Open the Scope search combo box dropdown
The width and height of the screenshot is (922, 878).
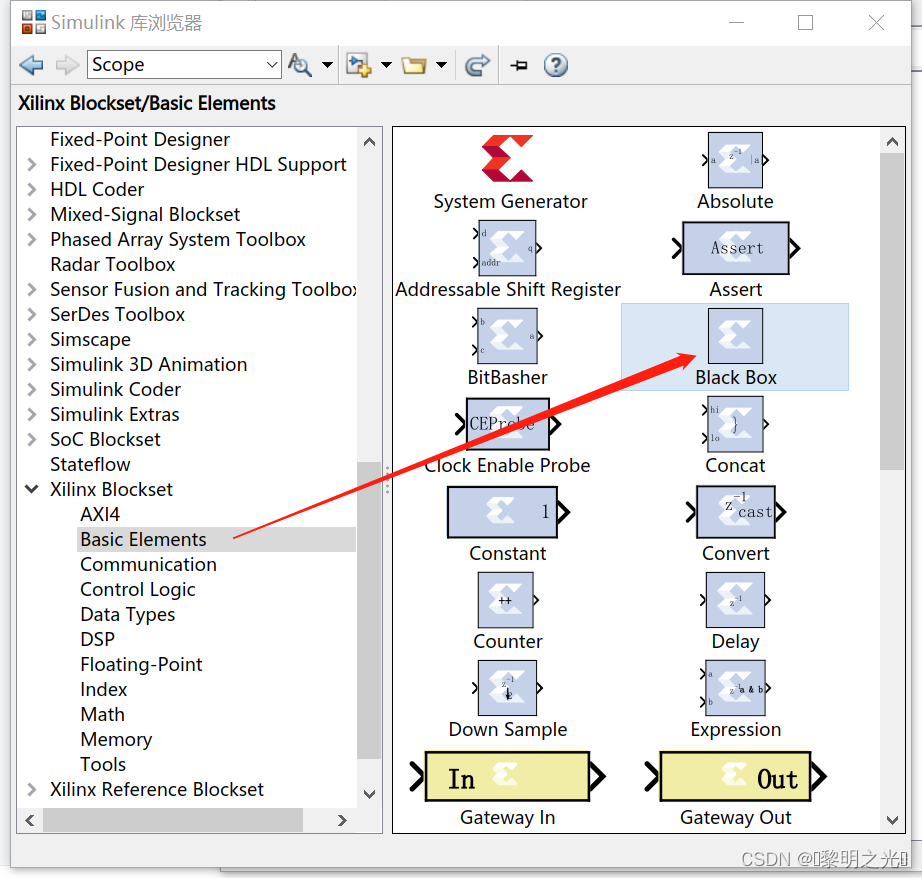tap(272, 65)
